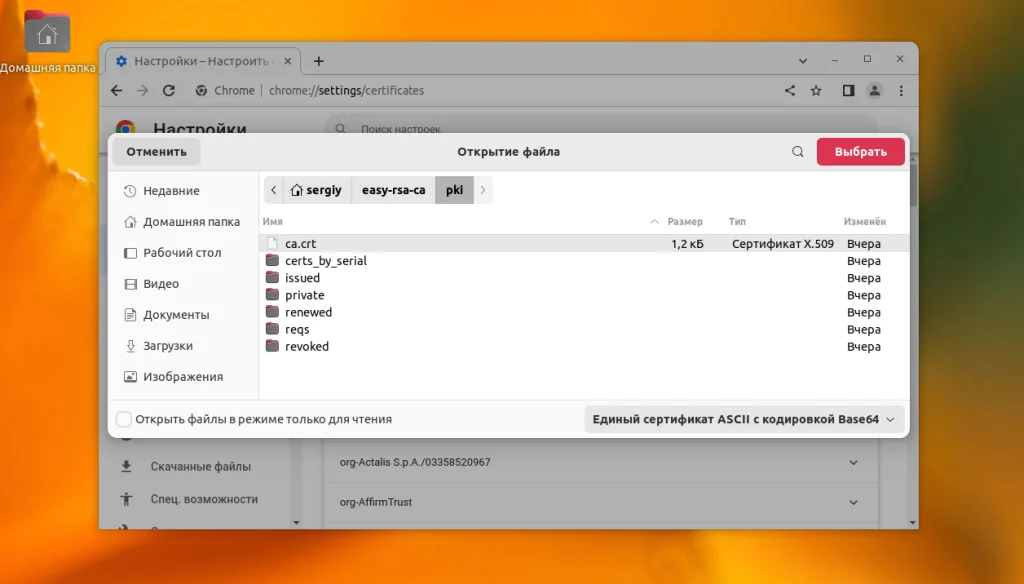Open the Chrome three-dot menu
Viewport: 1024px width, 584px height.
click(900, 90)
